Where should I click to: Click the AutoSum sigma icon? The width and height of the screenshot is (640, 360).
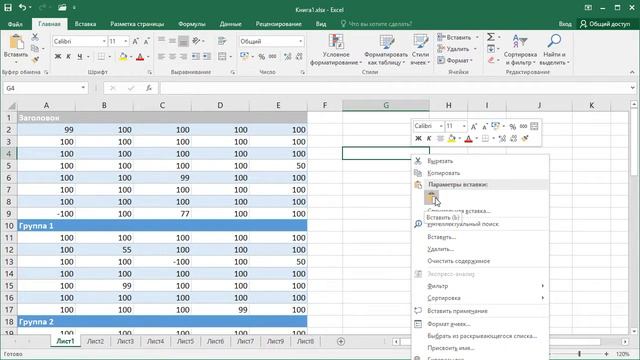491,37
